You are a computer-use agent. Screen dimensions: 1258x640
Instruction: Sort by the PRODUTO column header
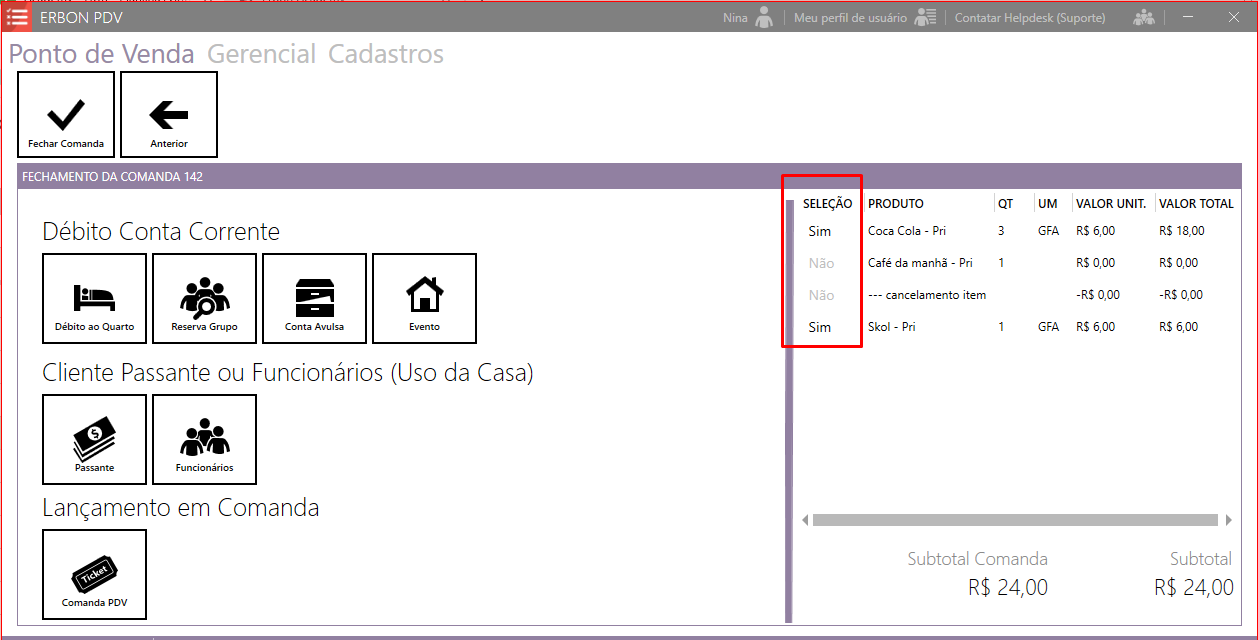point(895,204)
